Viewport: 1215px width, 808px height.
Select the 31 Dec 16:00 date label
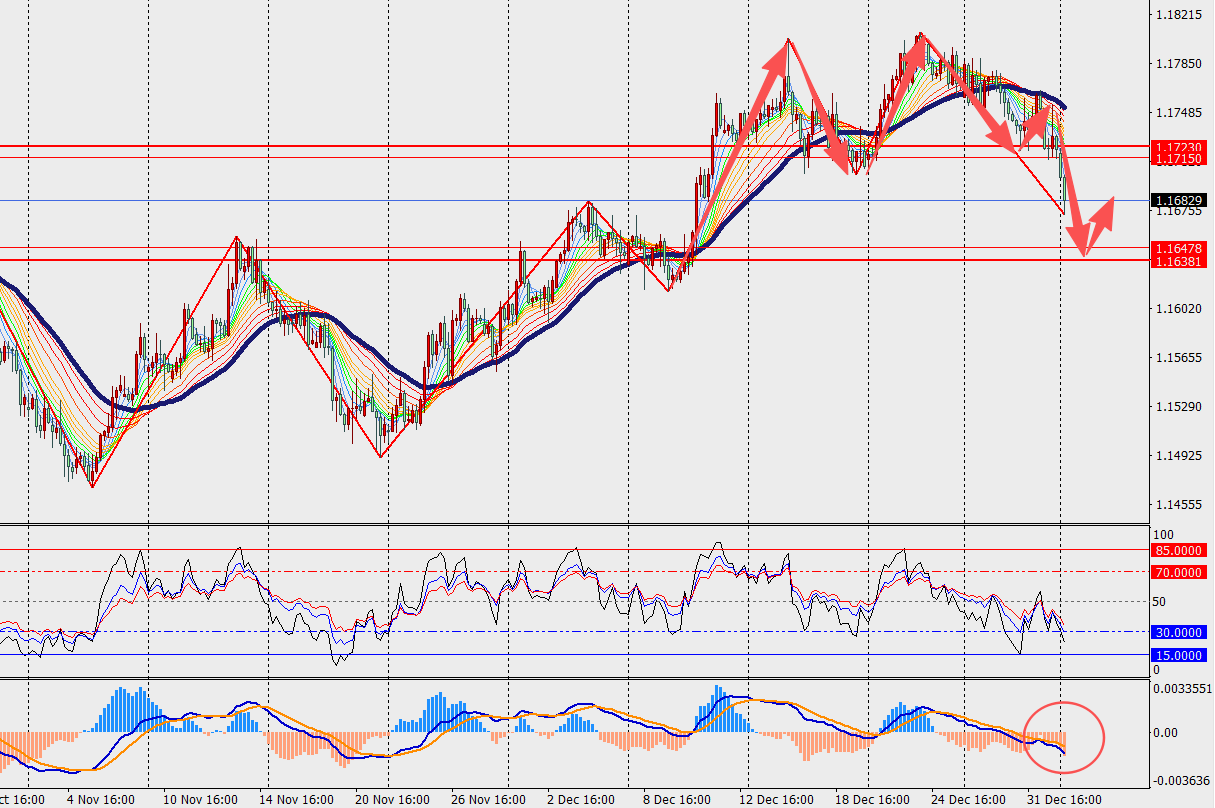point(1062,800)
